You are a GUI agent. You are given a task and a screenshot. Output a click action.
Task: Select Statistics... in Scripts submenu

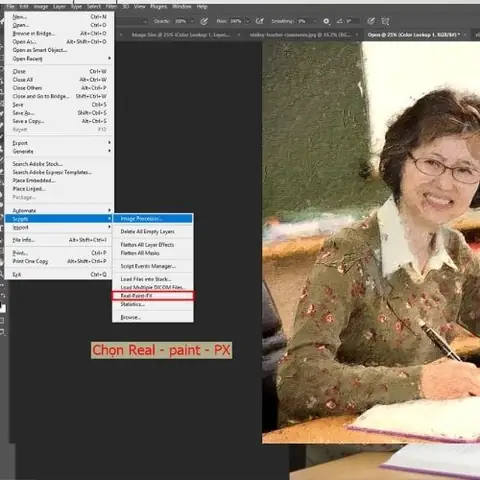153,304
